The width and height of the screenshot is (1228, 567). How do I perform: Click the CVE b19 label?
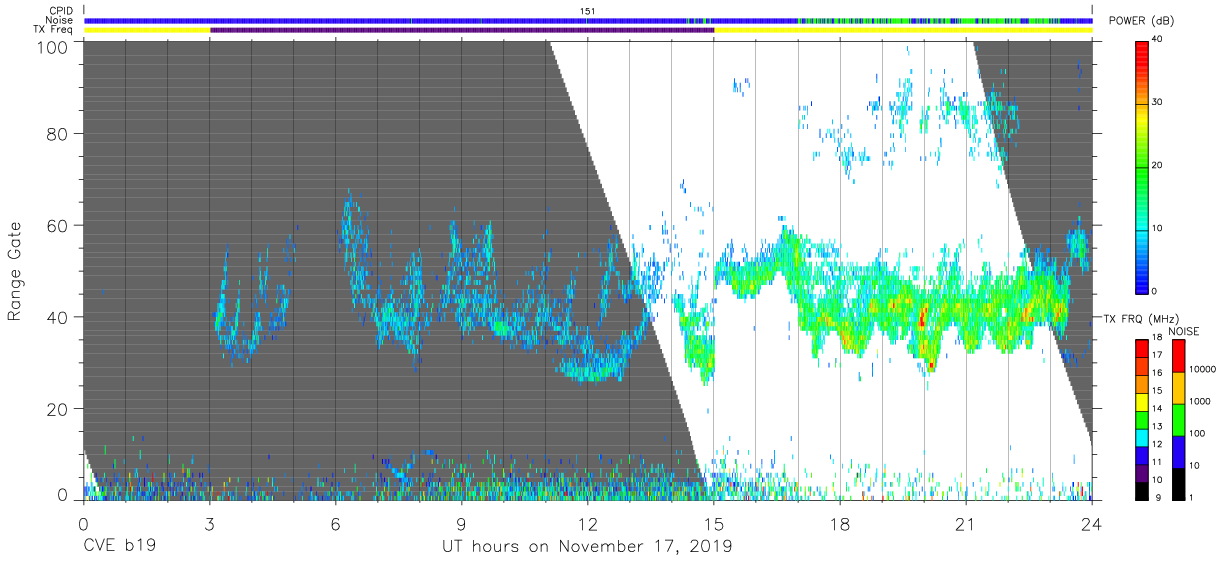point(119,547)
